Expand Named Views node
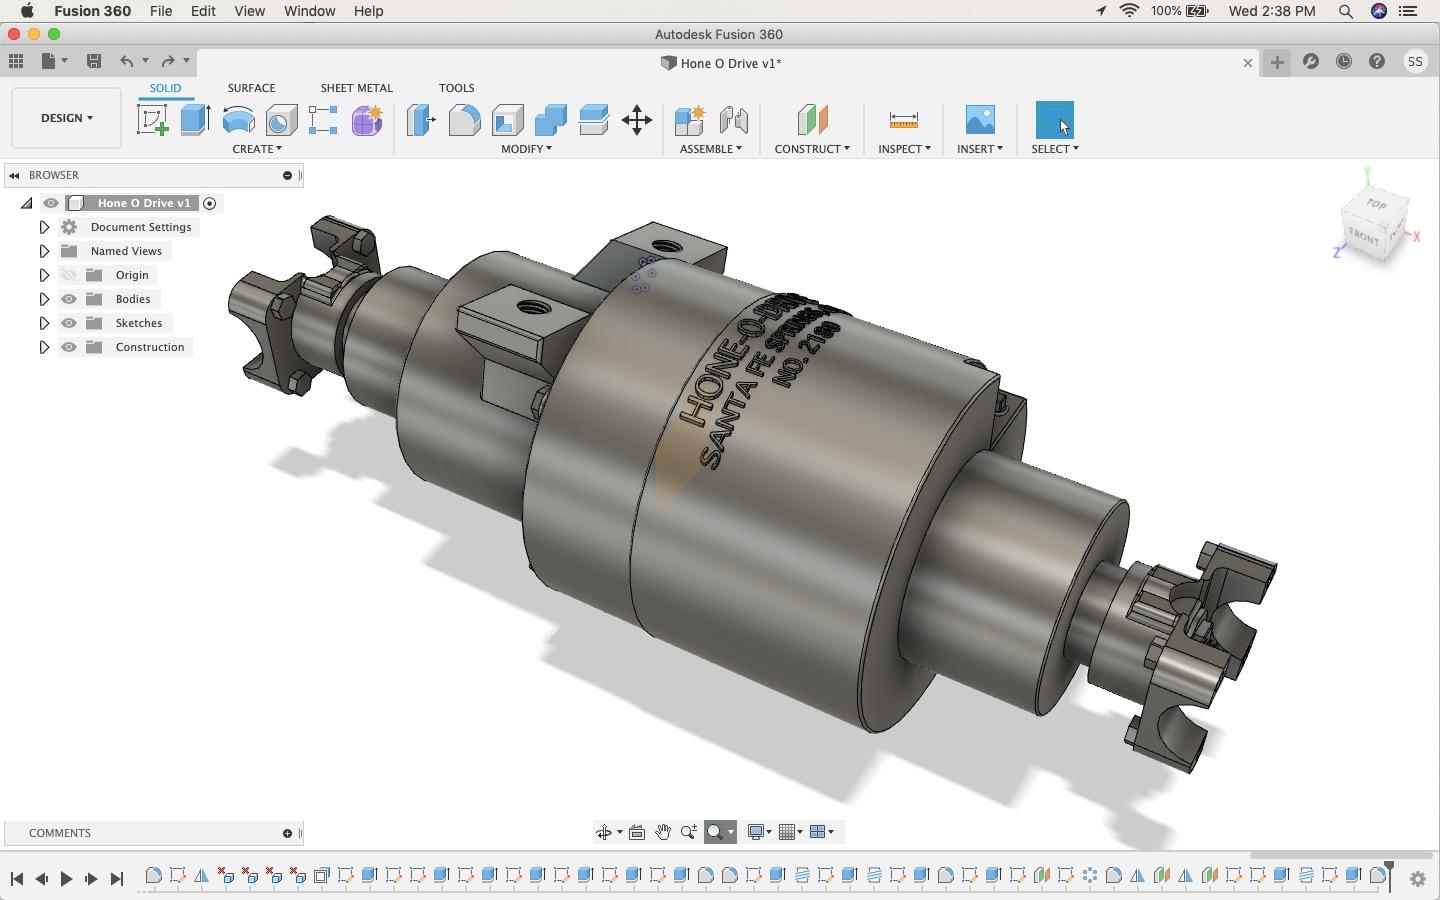The width and height of the screenshot is (1440, 900). click(44, 251)
